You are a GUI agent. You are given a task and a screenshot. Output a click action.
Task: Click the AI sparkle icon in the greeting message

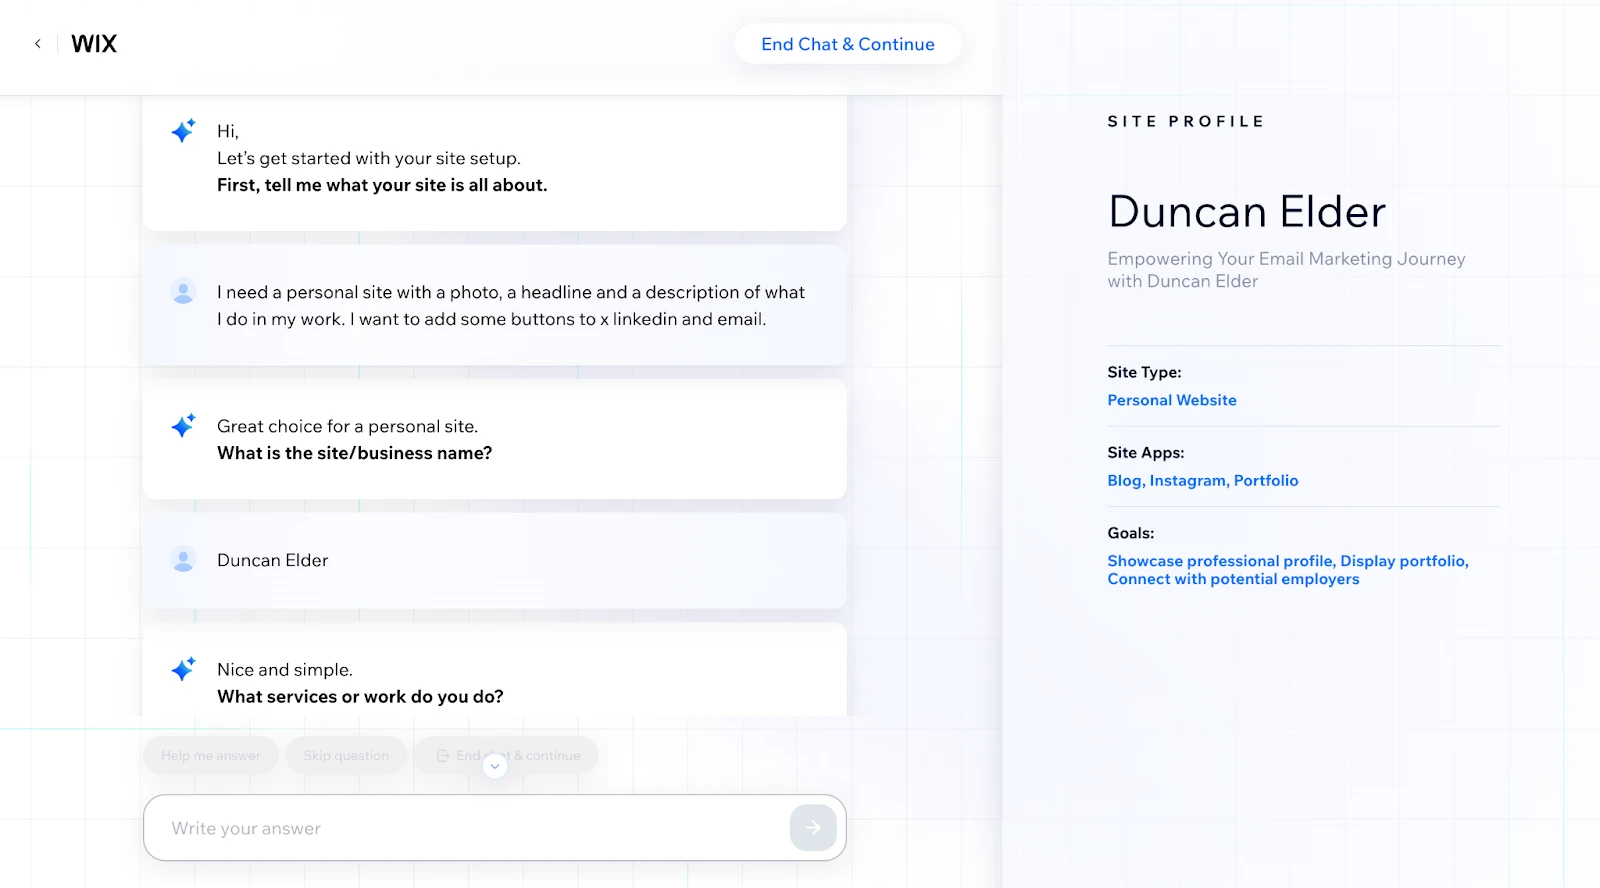click(183, 131)
